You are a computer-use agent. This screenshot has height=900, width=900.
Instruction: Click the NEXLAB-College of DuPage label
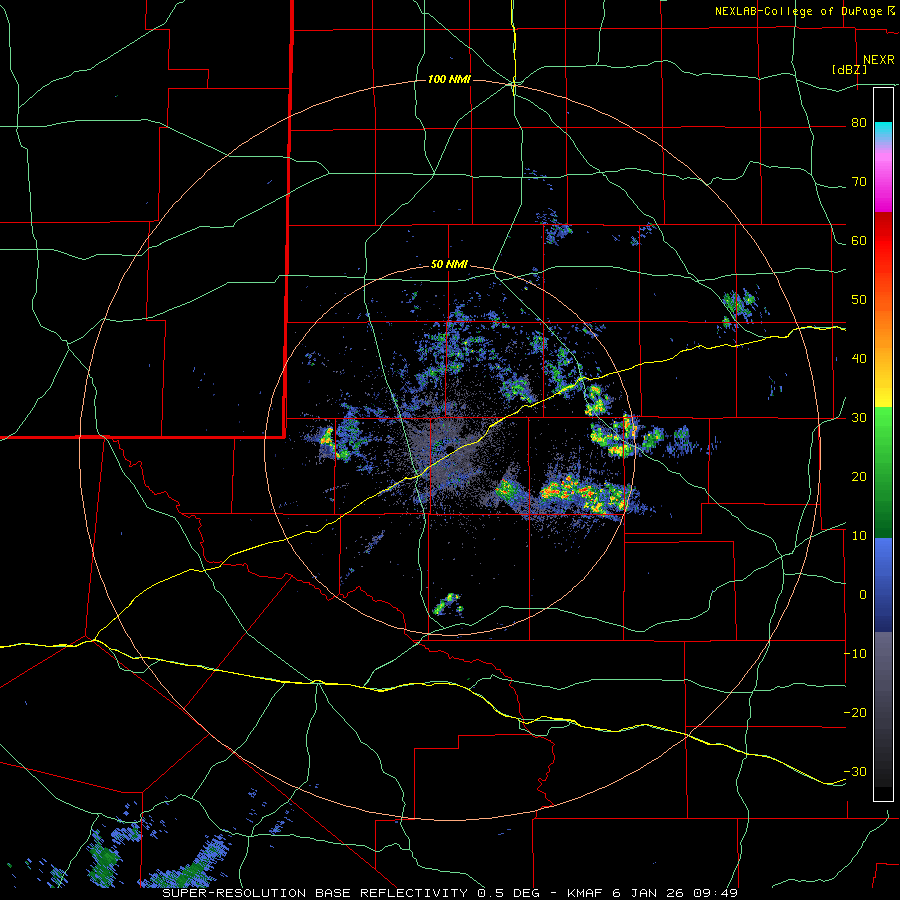point(798,11)
